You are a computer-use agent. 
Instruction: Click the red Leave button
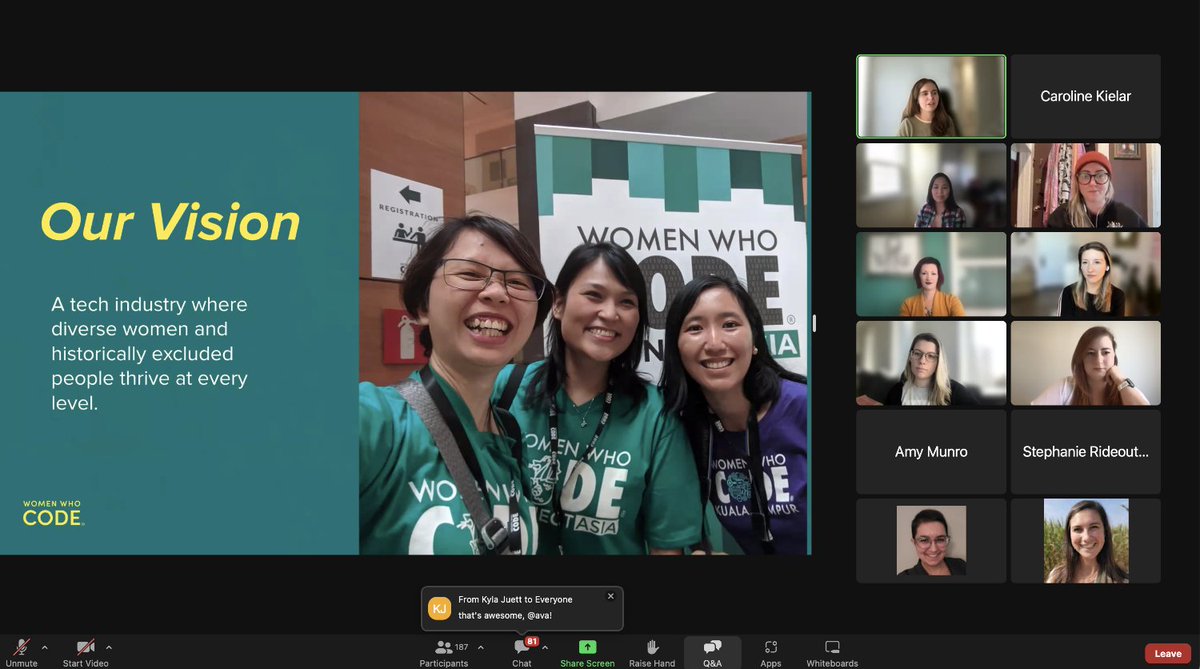tap(1168, 653)
